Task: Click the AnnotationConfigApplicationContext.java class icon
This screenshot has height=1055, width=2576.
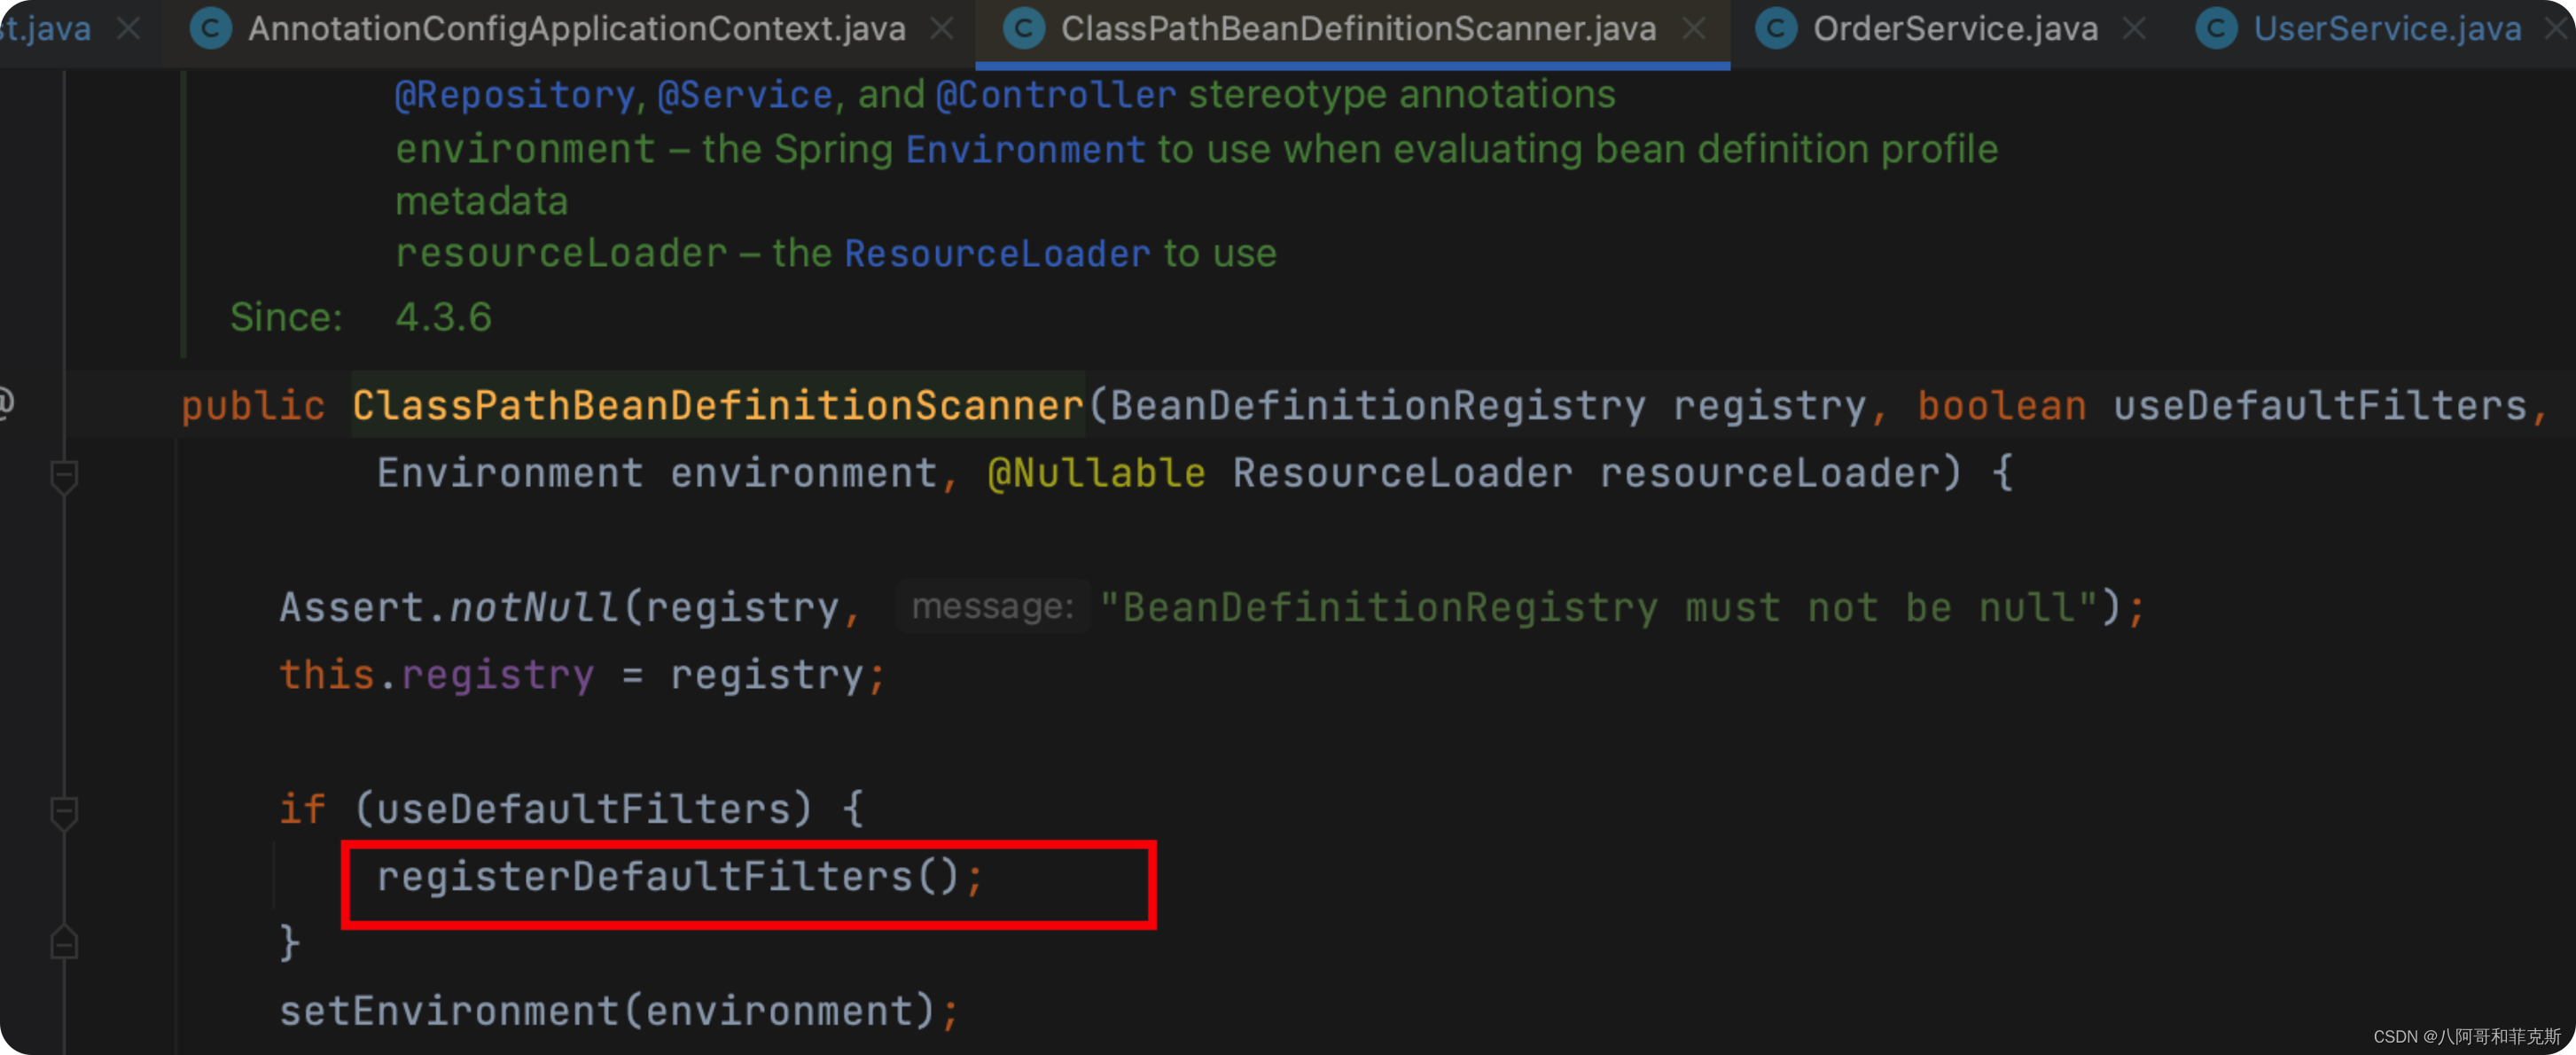Action: coord(211,29)
